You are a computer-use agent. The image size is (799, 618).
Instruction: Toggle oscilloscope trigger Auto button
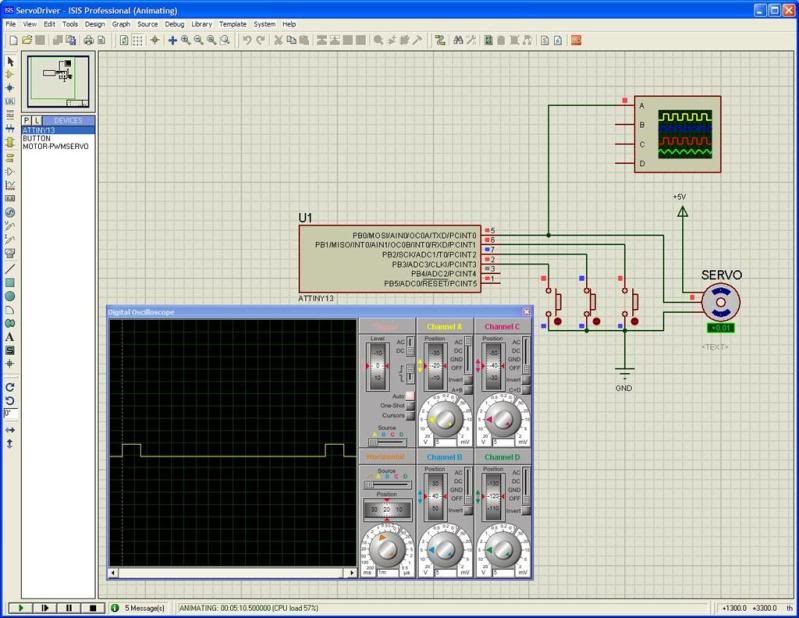(x=410, y=396)
